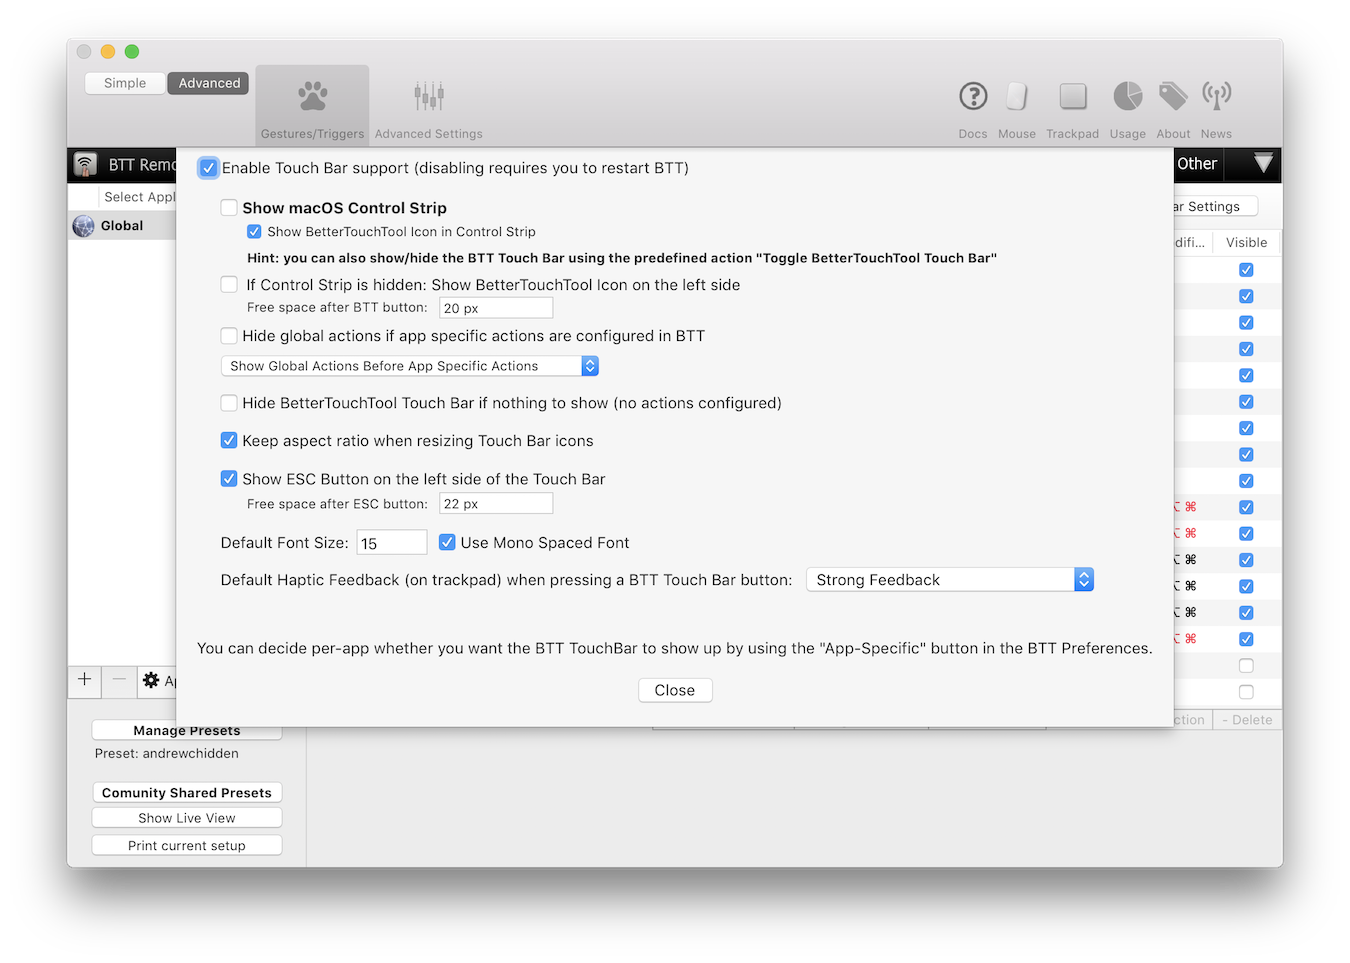This screenshot has width=1350, height=963.
Task: Click the Free space after ESC button field
Action: pyautogui.click(x=496, y=504)
